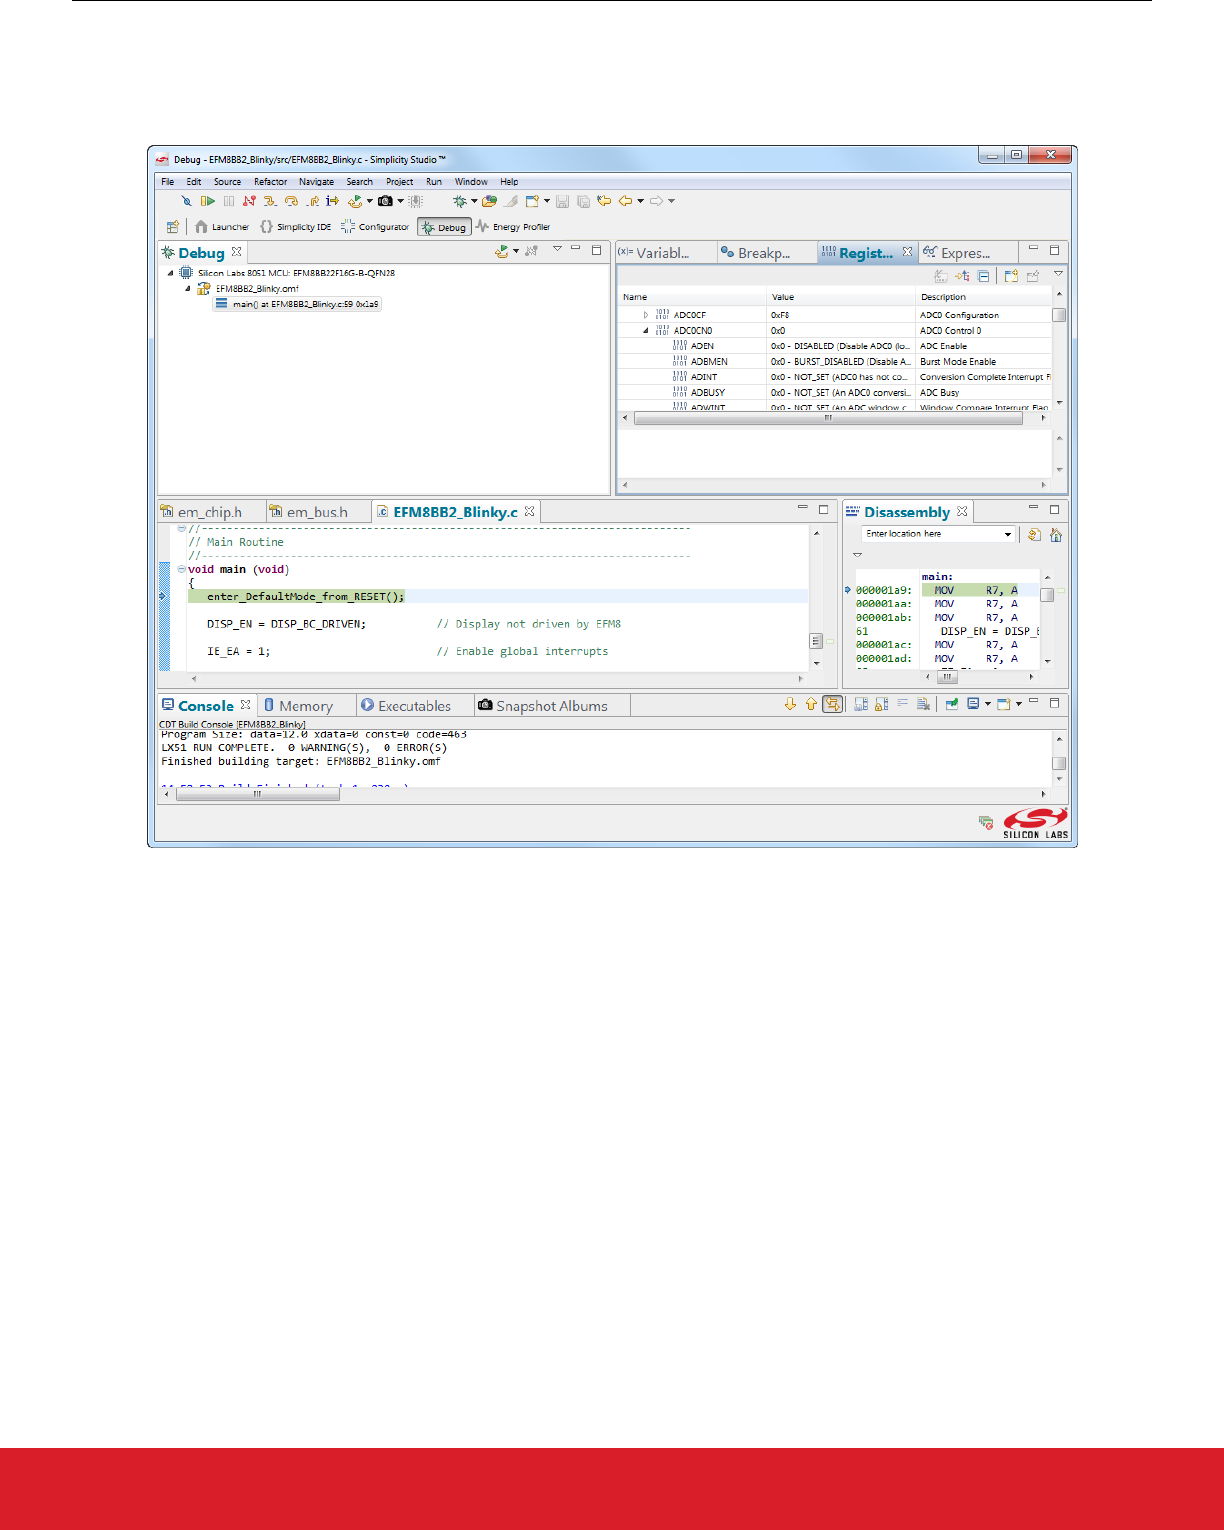Toggle the Console Scroll Lock icon

pos(881,704)
